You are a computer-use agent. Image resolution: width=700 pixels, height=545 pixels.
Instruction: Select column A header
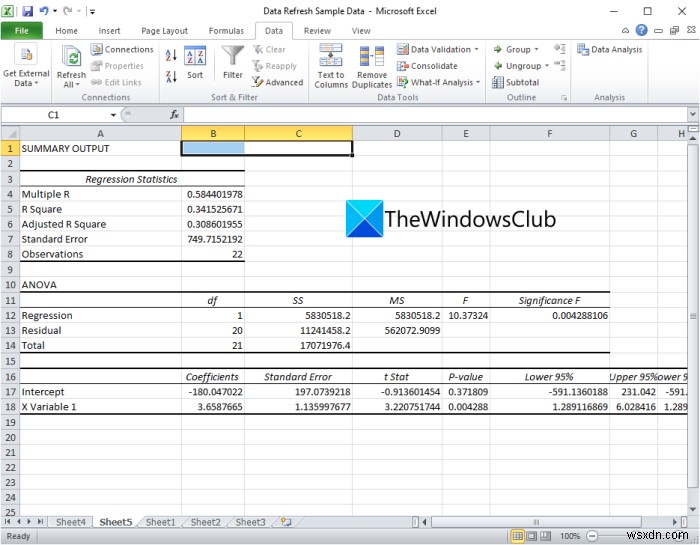pyautogui.click(x=100, y=133)
